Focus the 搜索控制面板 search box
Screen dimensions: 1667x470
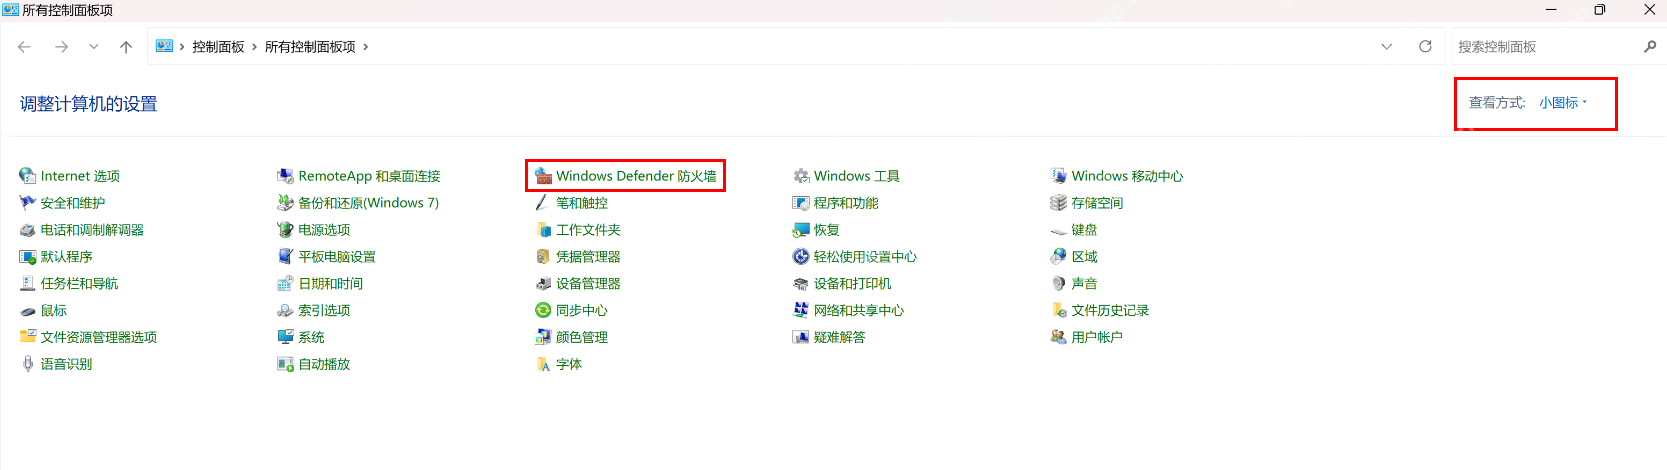1545,47
